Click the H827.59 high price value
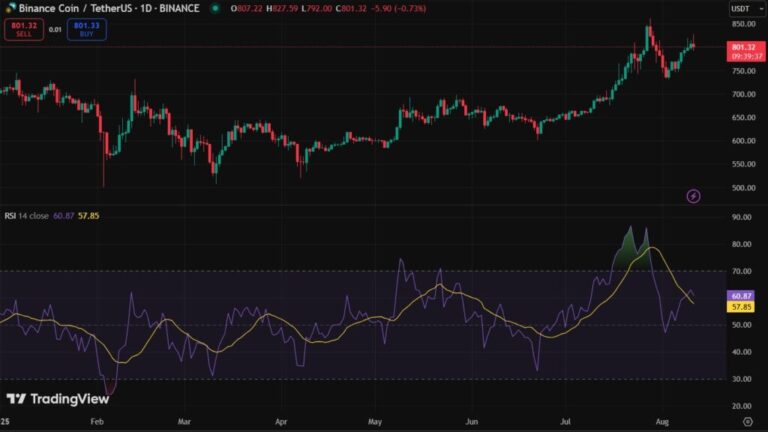Viewport: 768px width, 432px height. pos(282,9)
